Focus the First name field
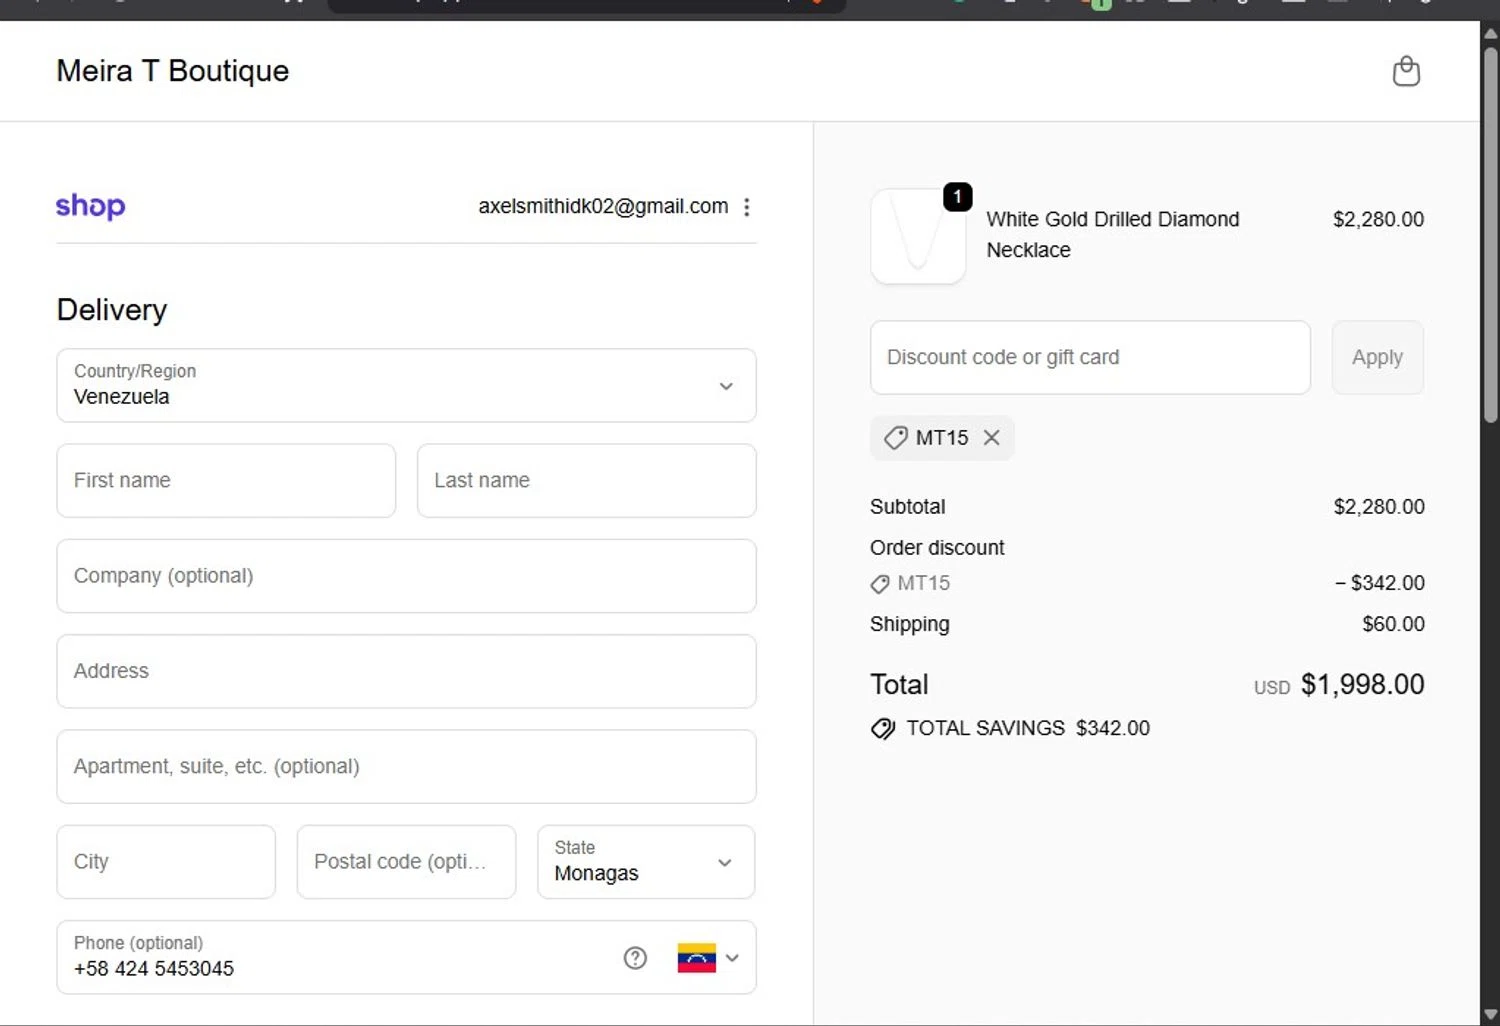1500x1026 pixels. pos(226,481)
